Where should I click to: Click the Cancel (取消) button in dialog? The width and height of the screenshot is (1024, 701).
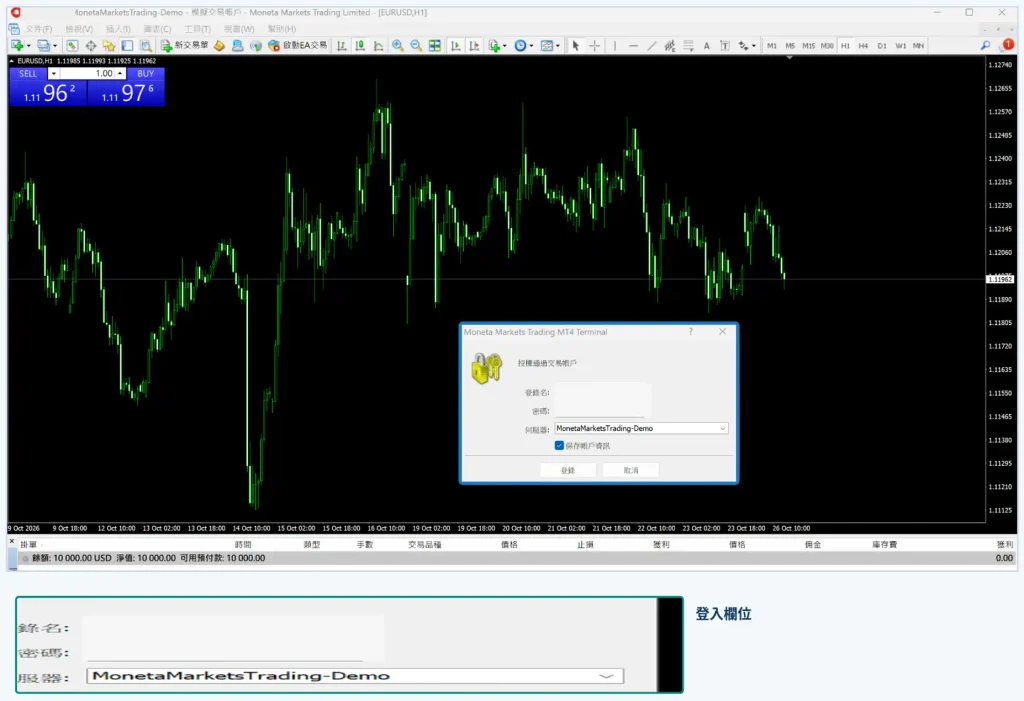tap(630, 470)
